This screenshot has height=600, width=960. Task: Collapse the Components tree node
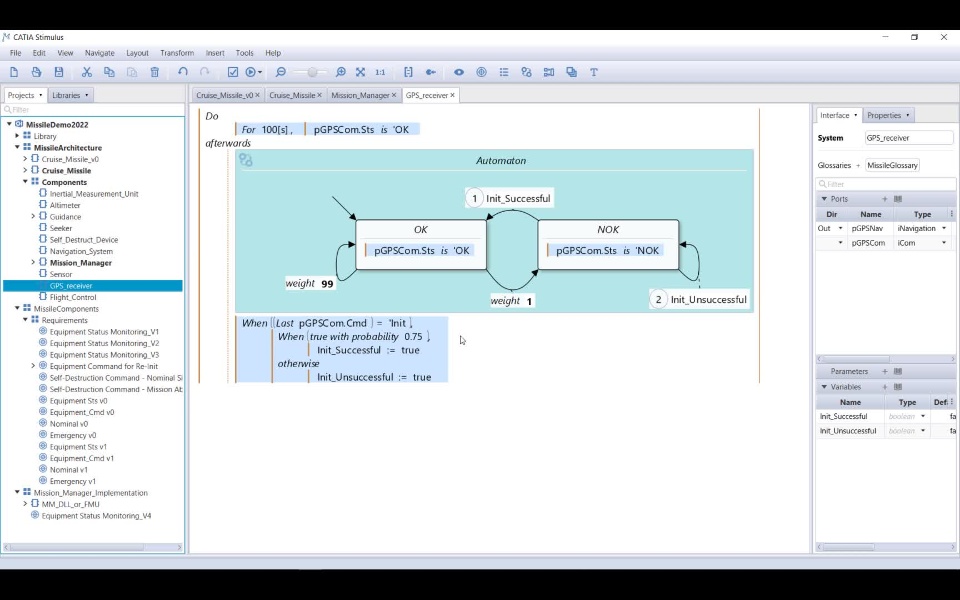tap(25, 182)
